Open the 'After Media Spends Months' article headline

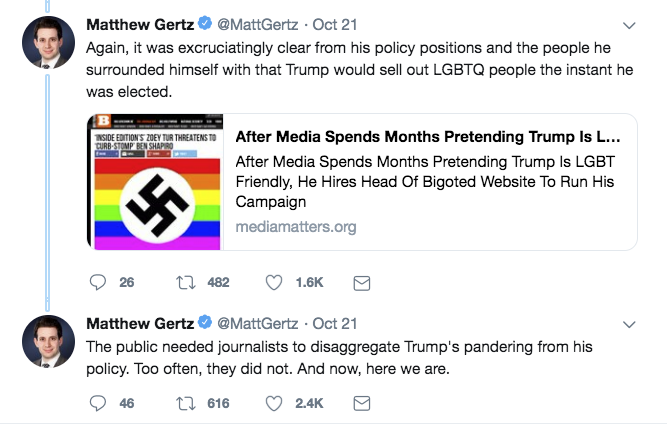pos(427,136)
